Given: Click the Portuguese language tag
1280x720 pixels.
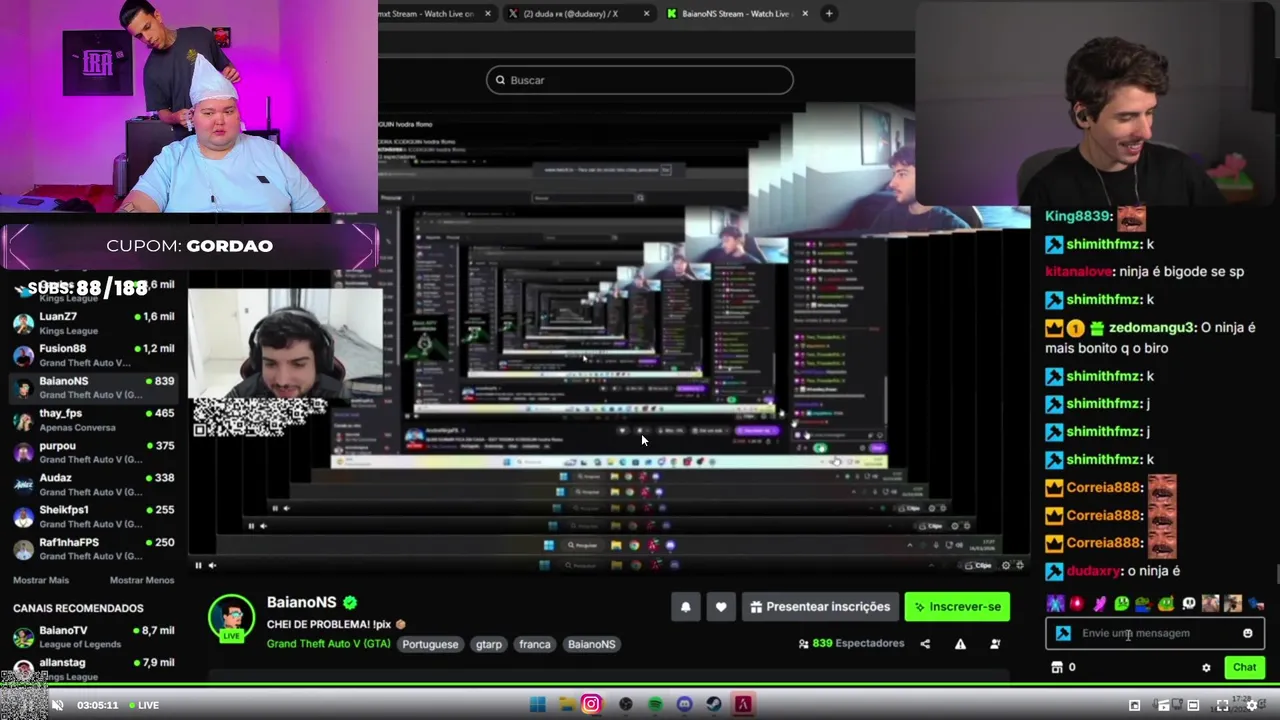Looking at the screenshot, I should 430,644.
